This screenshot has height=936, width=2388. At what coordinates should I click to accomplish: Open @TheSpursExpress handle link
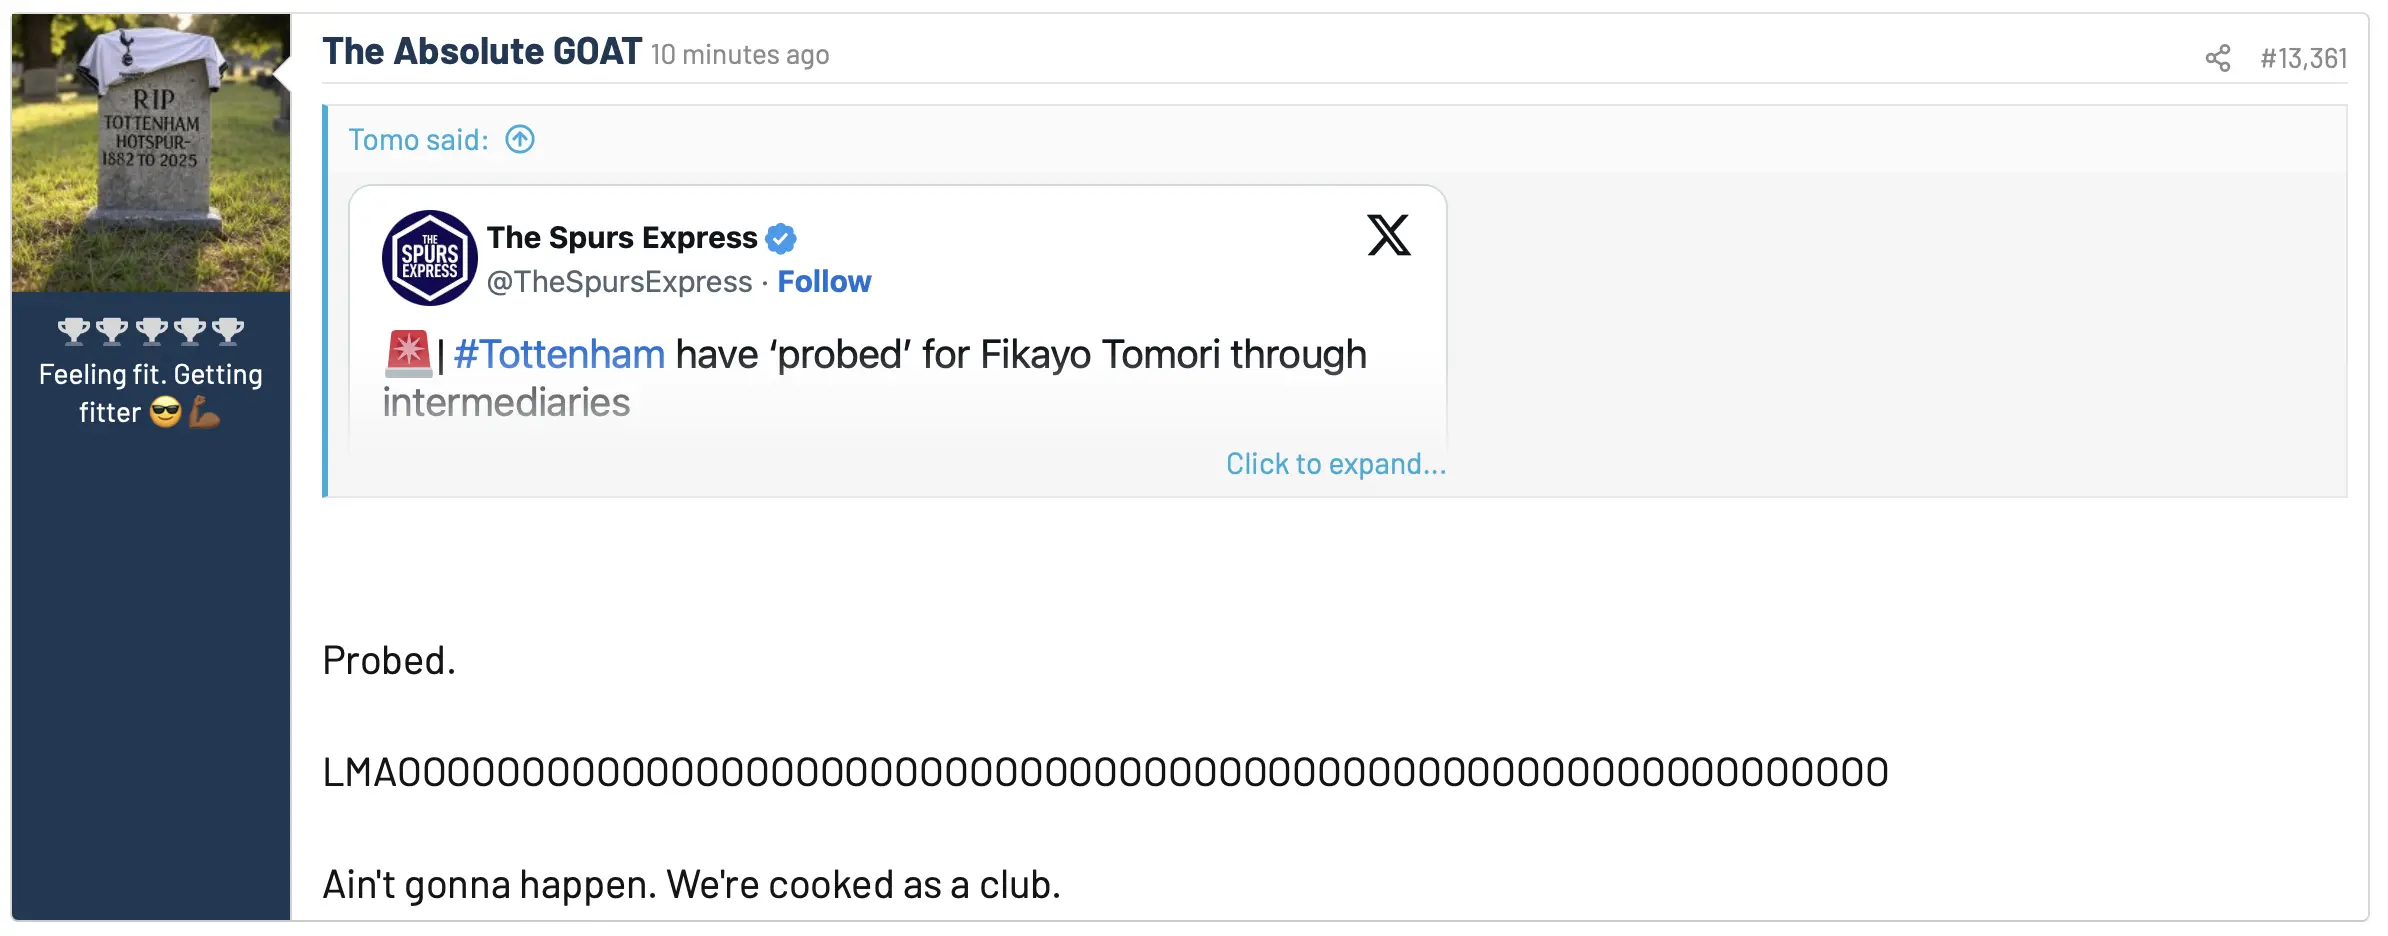619,282
